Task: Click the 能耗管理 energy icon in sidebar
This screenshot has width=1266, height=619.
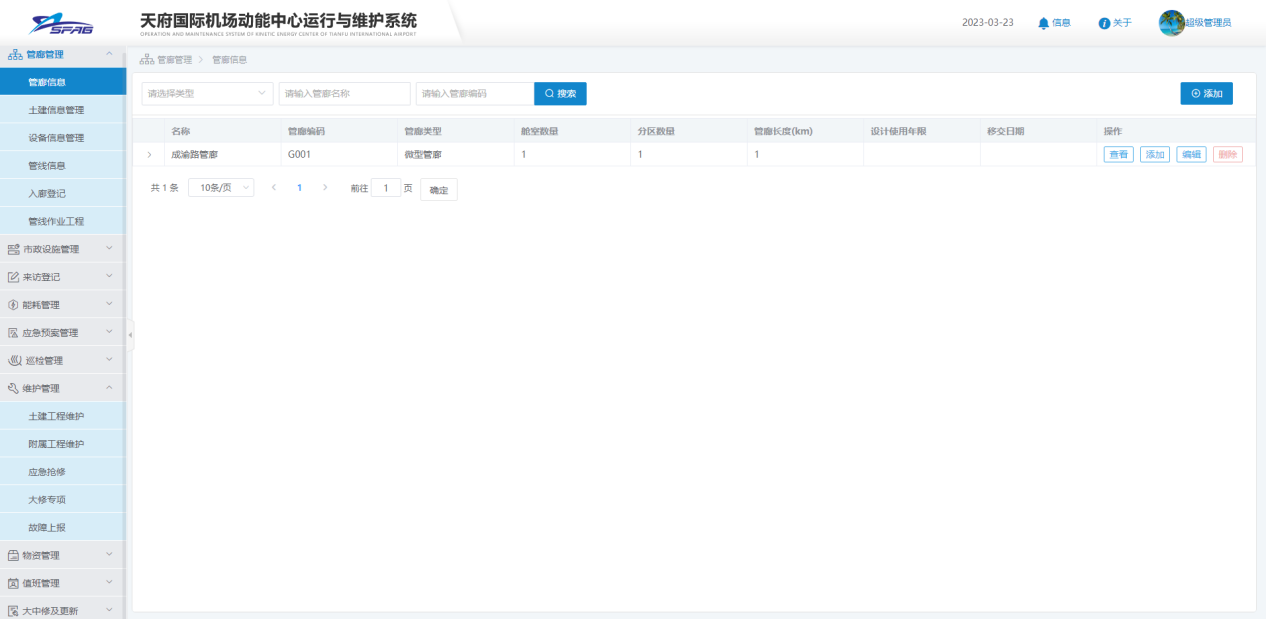Action: pyautogui.click(x=13, y=305)
